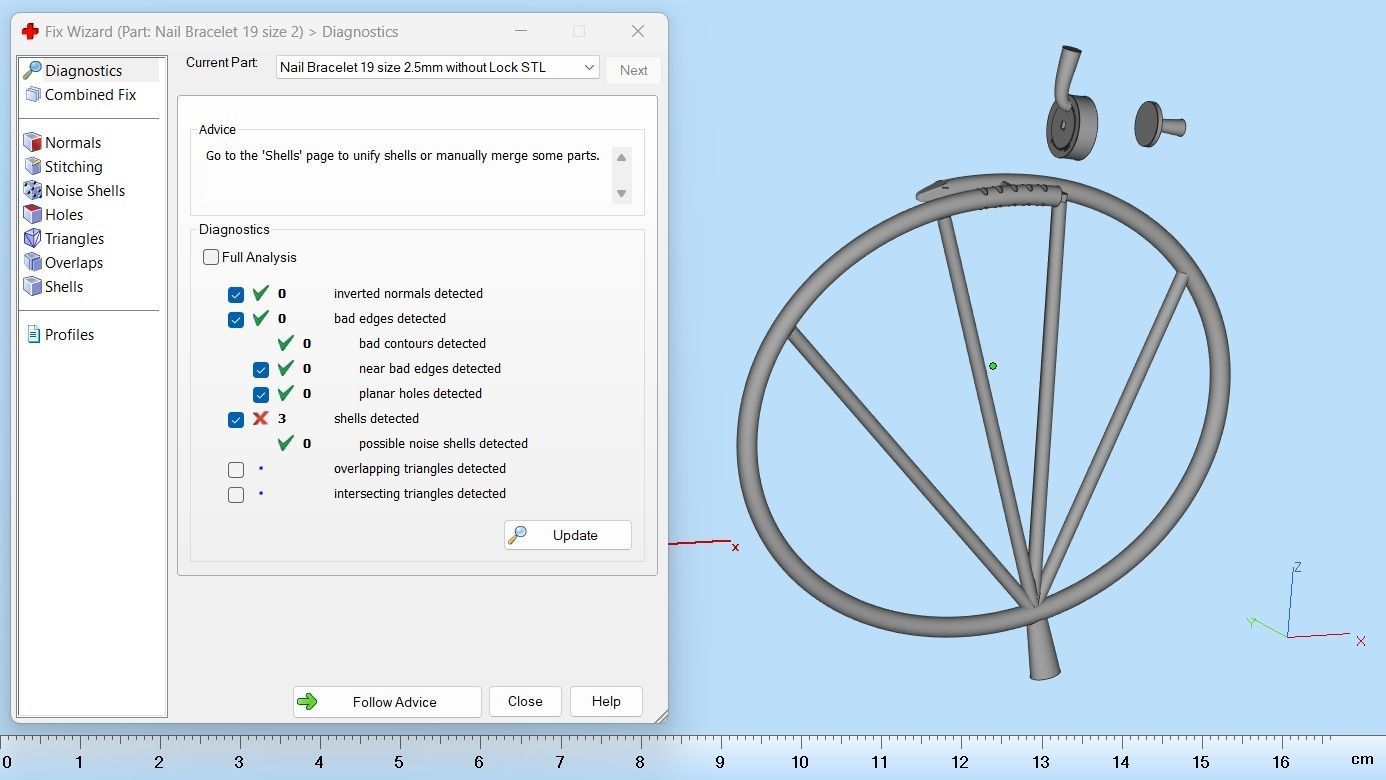Click the green center point marker

coord(993,366)
